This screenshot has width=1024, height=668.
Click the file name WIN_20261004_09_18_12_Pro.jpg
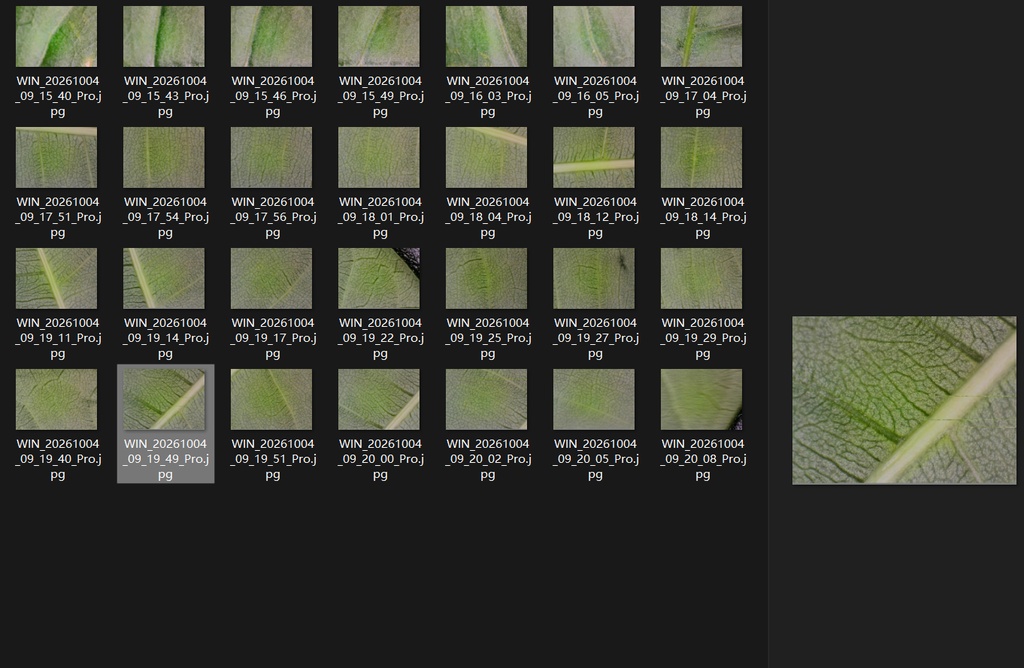(595, 217)
